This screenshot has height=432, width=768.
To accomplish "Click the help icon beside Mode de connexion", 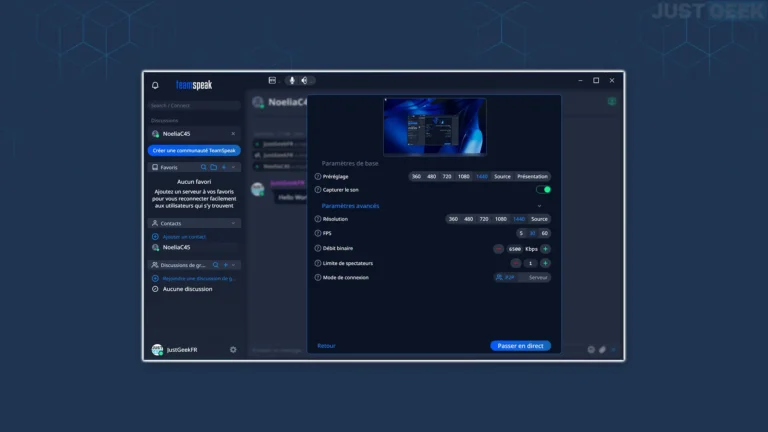I will click(x=318, y=277).
